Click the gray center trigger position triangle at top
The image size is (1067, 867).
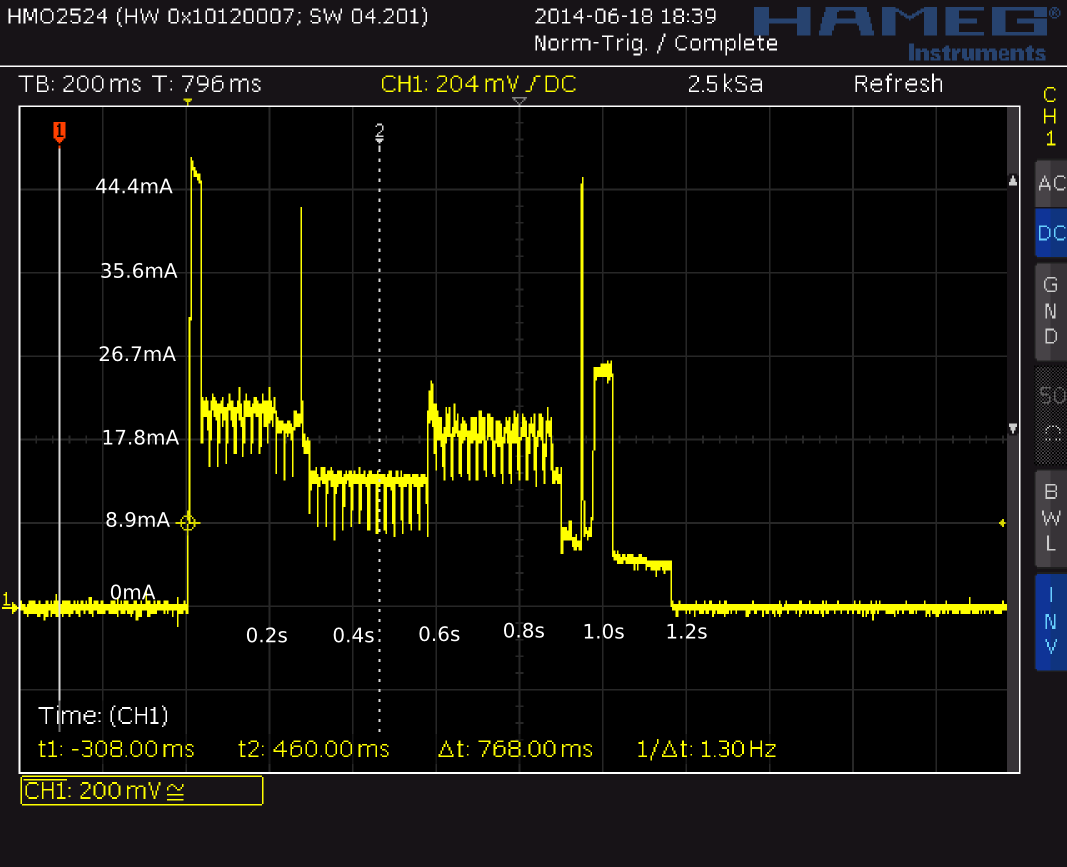pyautogui.click(x=519, y=101)
